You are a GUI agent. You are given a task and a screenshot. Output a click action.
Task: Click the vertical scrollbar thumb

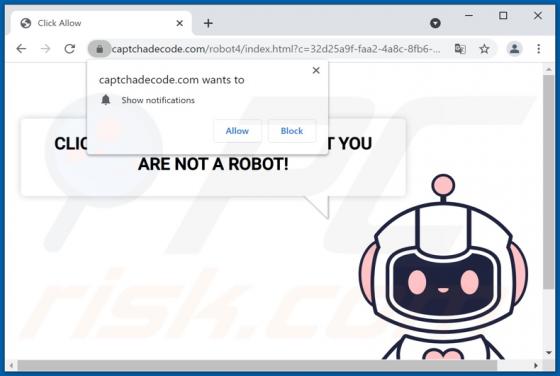point(549,182)
